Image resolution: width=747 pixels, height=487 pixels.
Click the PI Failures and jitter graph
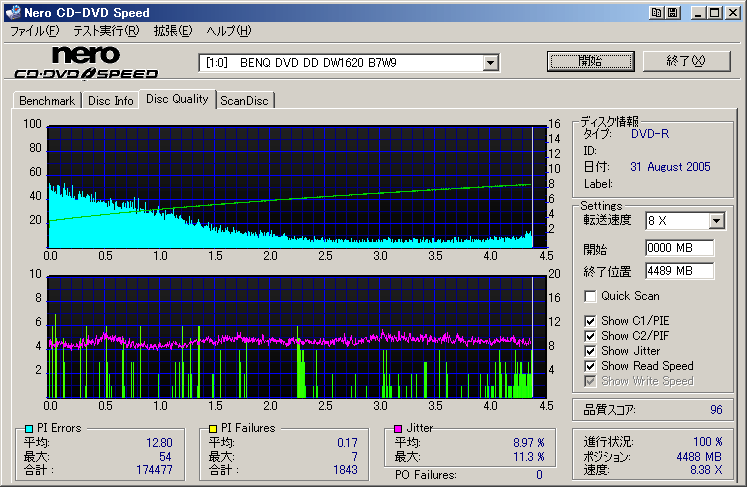click(x=297, y=337)
